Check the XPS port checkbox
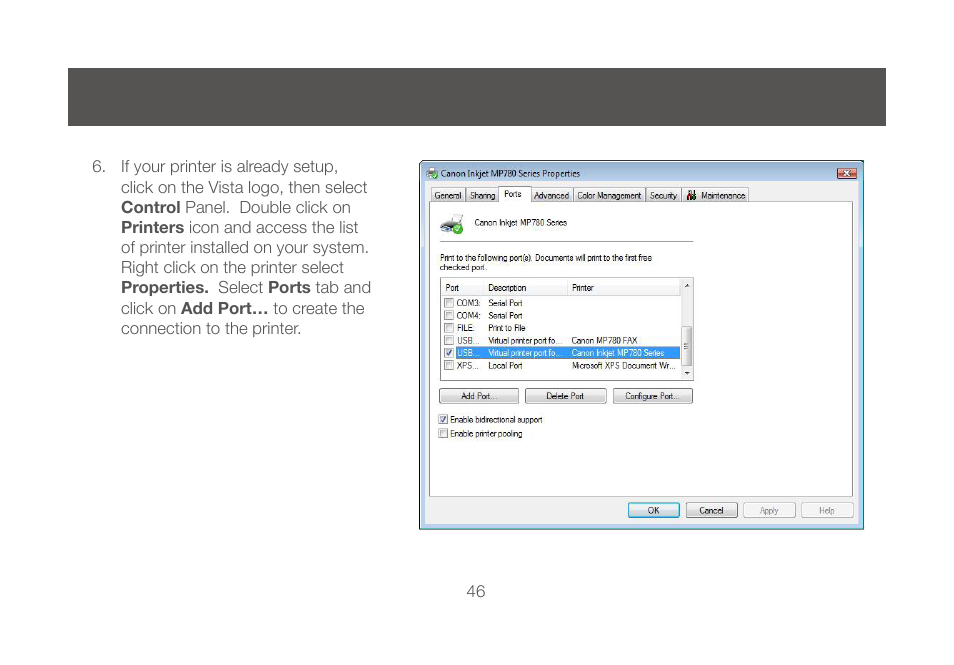 coord(448,366)
